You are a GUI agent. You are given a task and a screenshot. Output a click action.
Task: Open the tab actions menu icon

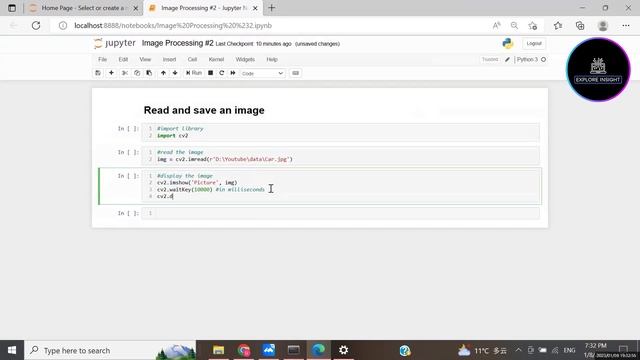point(12,8)
